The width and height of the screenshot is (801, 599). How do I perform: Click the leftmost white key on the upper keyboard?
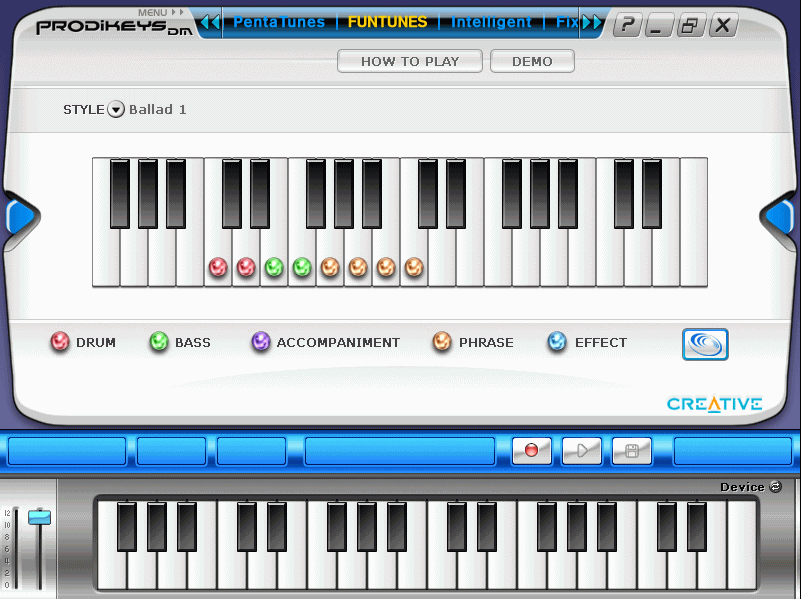point(106,258)
